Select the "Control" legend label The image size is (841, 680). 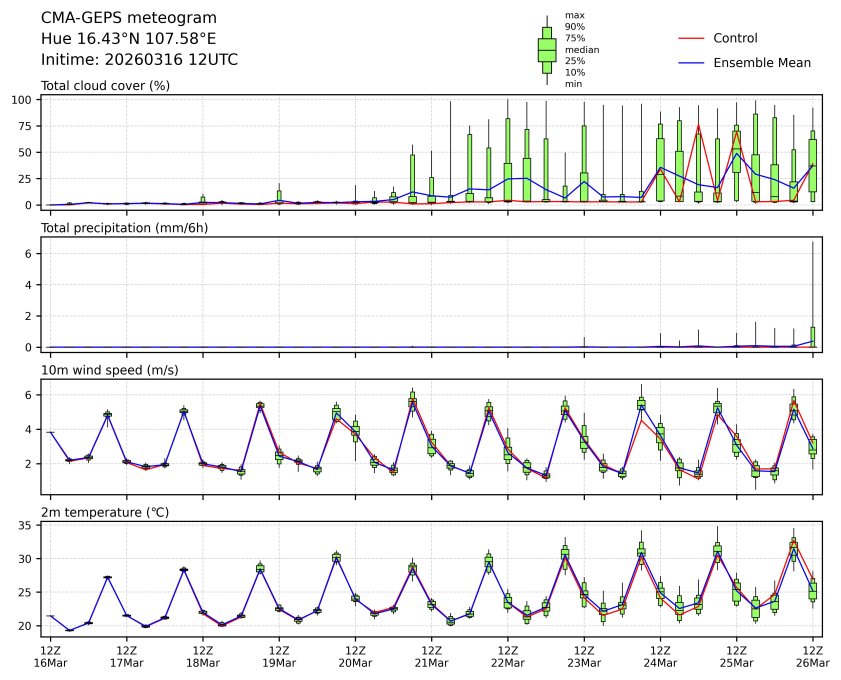(x=735, y=38)
